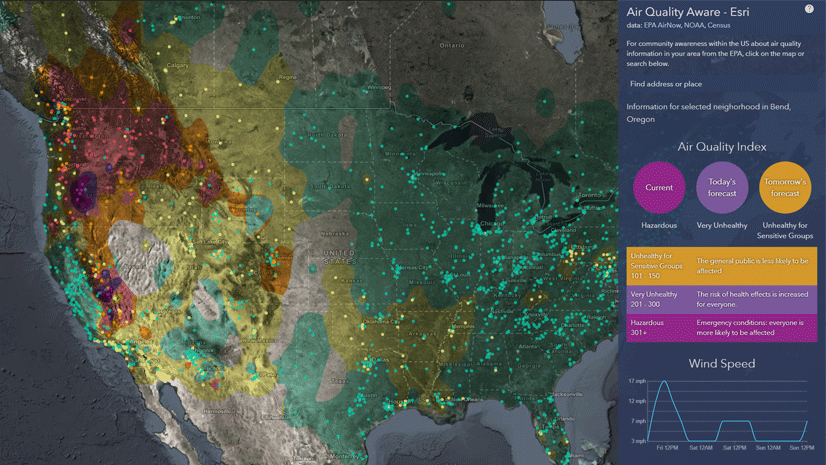
Task: Click the Air Quality Aware - Esri title
Action: pyautogui.click(x=687, y=12)
